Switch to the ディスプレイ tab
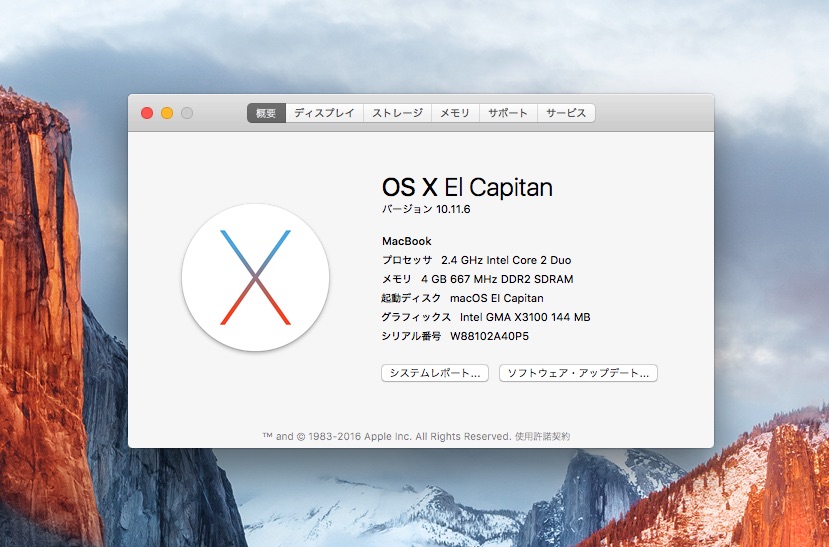Image resolution: width=829 pixels, height=547 pixels. (324, 113)
